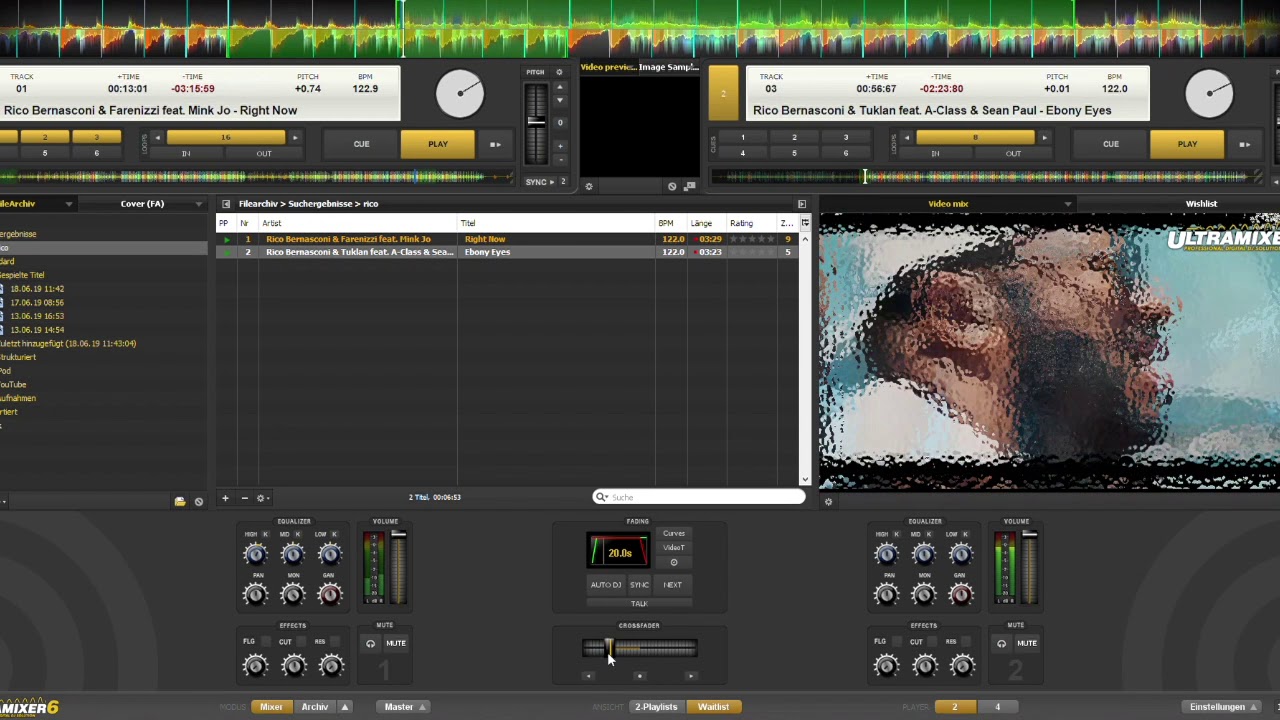Expand the Einstellungen menu

[x=1223, y=707]
